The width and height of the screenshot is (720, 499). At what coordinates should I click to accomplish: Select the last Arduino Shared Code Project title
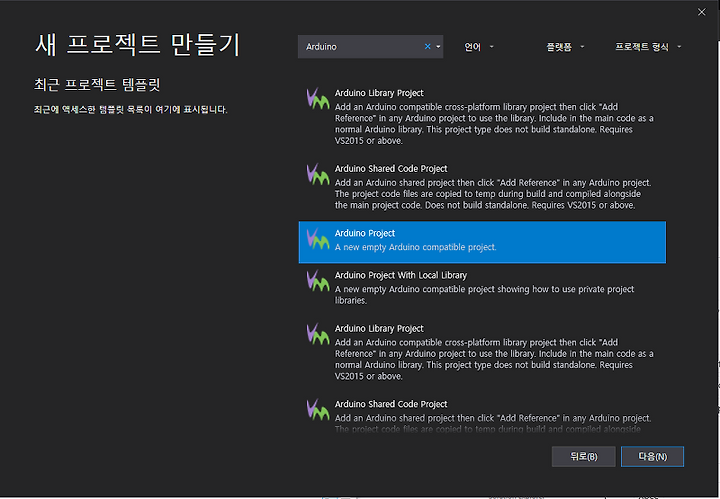point(391,404)
